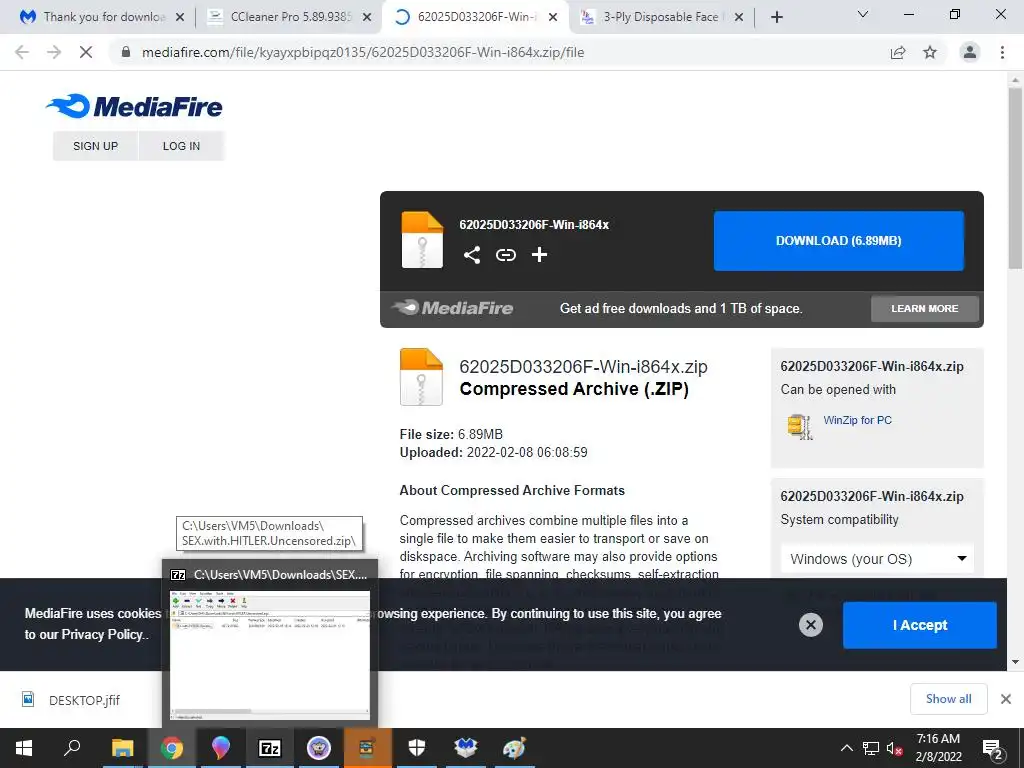Click the Chrome taskbar icon

tap(172, 748)
